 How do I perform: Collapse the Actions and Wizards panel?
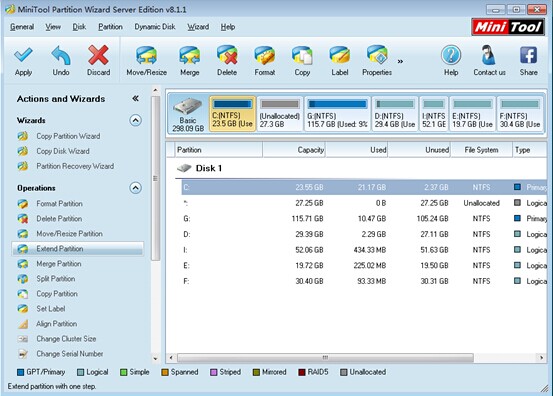click(135, 98)
